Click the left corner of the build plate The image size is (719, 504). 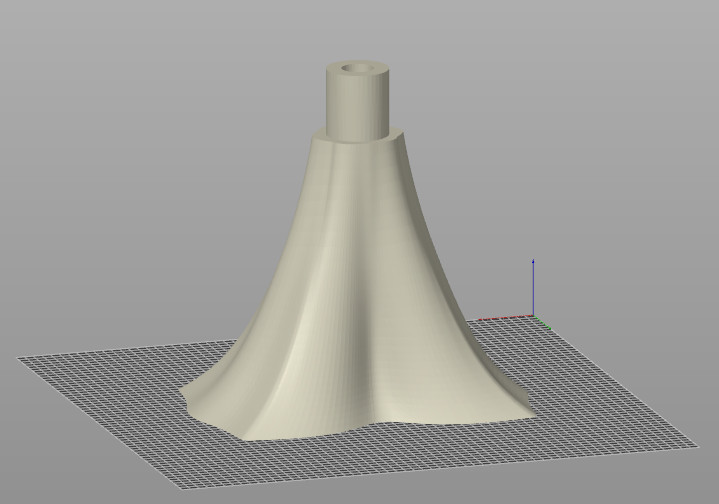click(20, 358)
